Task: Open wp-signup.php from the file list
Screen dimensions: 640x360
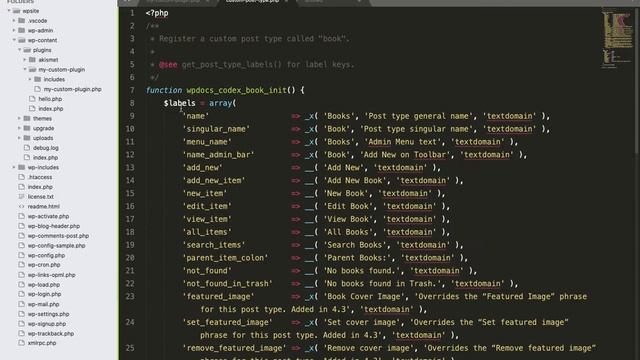Action: [47, 324]
